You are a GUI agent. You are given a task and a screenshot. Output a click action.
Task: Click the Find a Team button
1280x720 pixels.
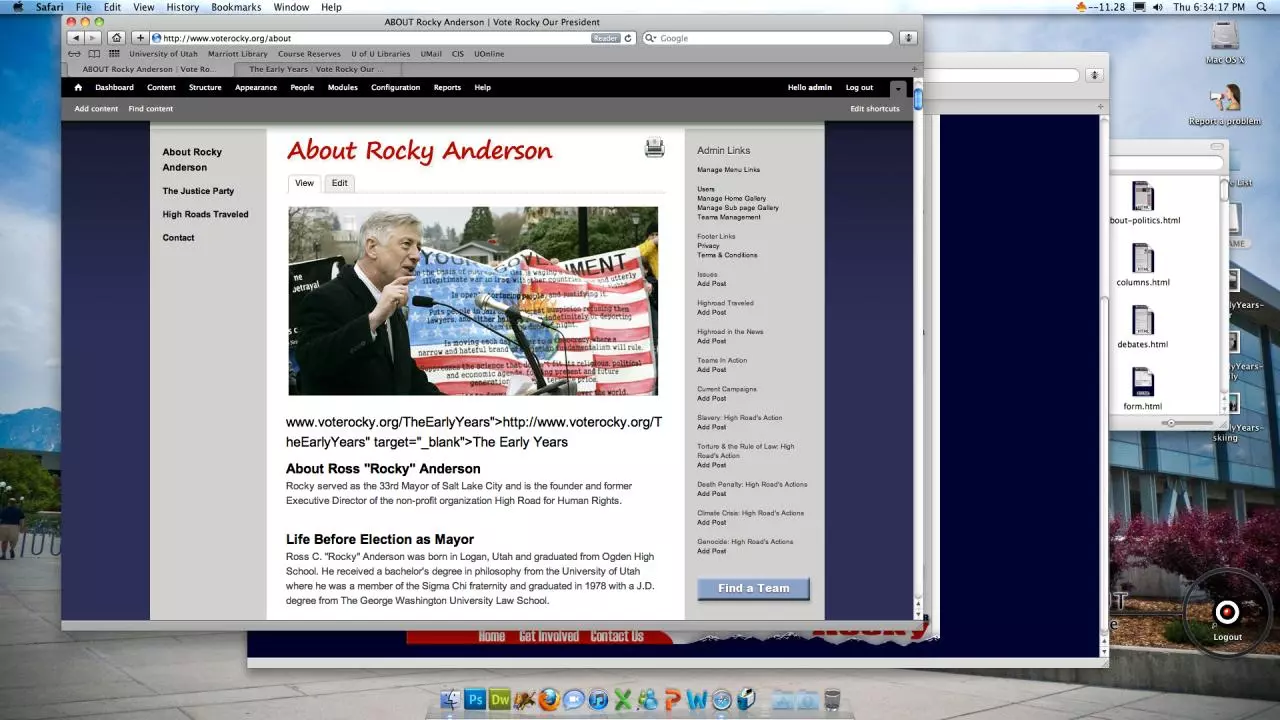pyautogui.click(x=754, y=588)
